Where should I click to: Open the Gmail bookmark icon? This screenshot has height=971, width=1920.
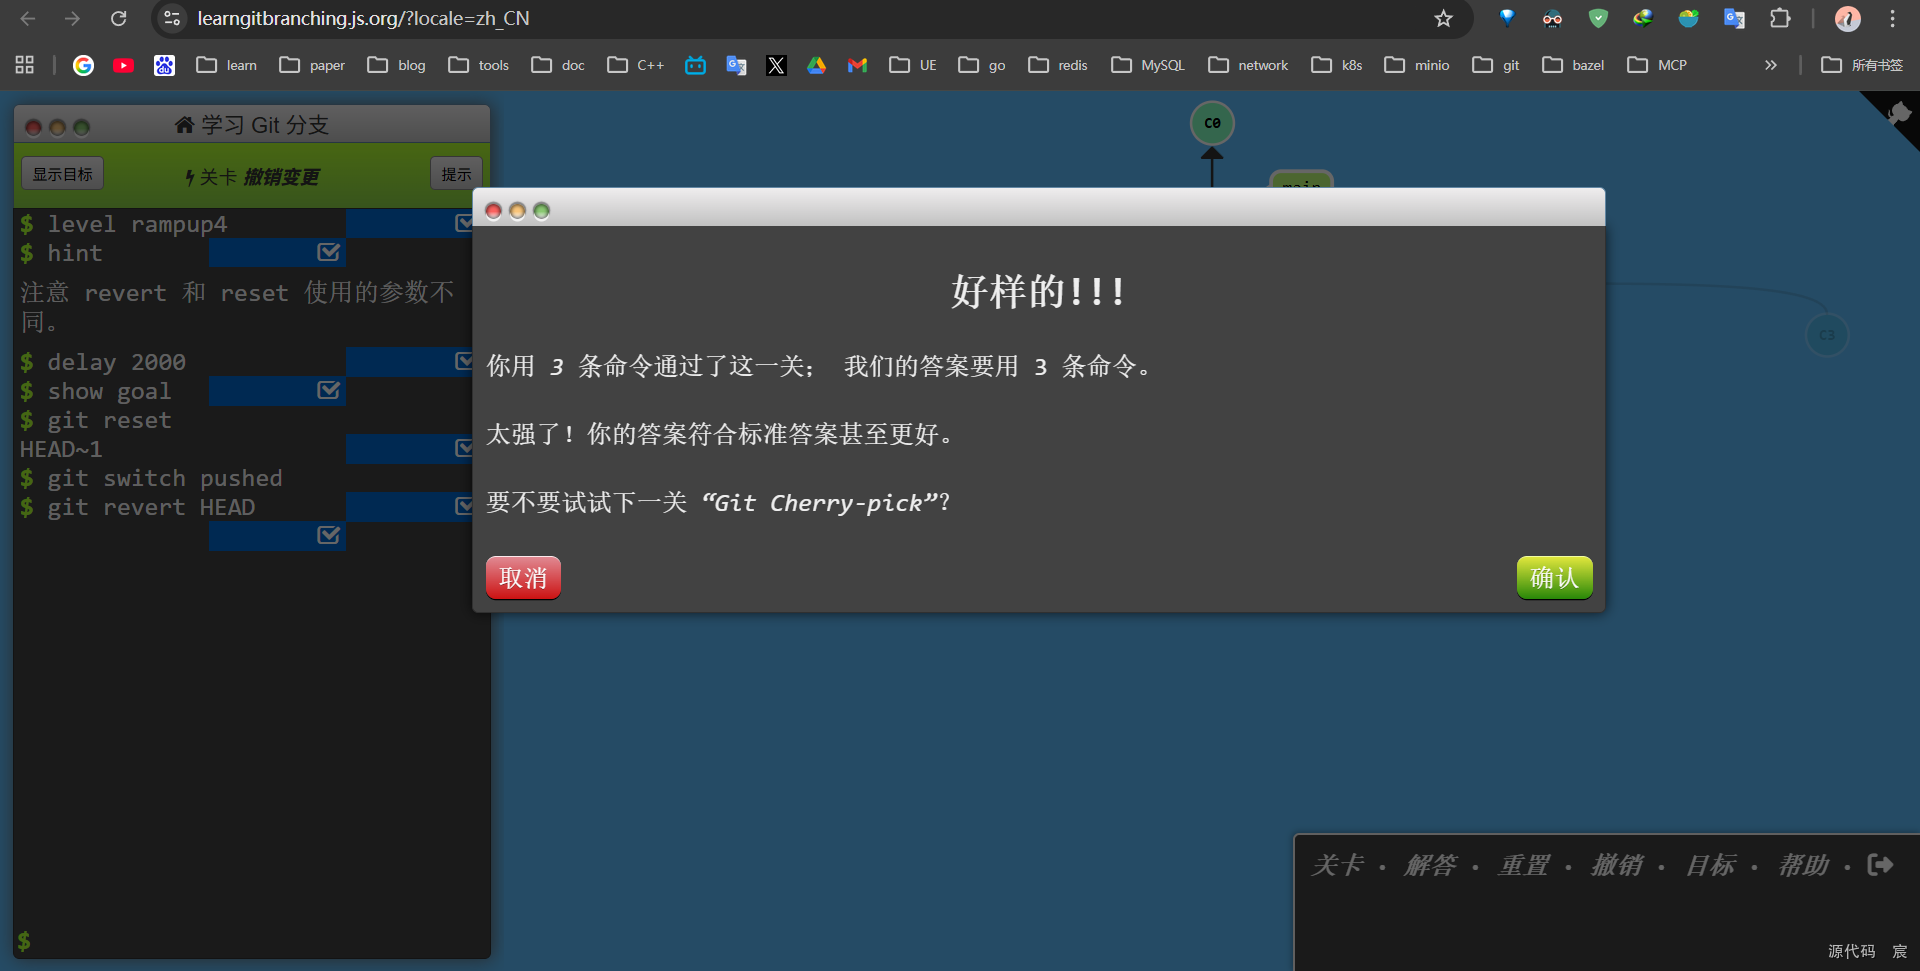[x=857, y=65]
